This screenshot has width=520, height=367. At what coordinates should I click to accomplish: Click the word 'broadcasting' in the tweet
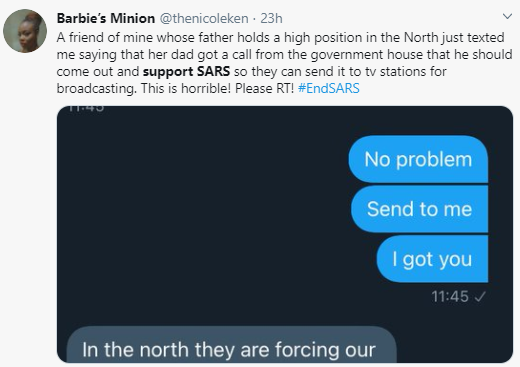96,88
